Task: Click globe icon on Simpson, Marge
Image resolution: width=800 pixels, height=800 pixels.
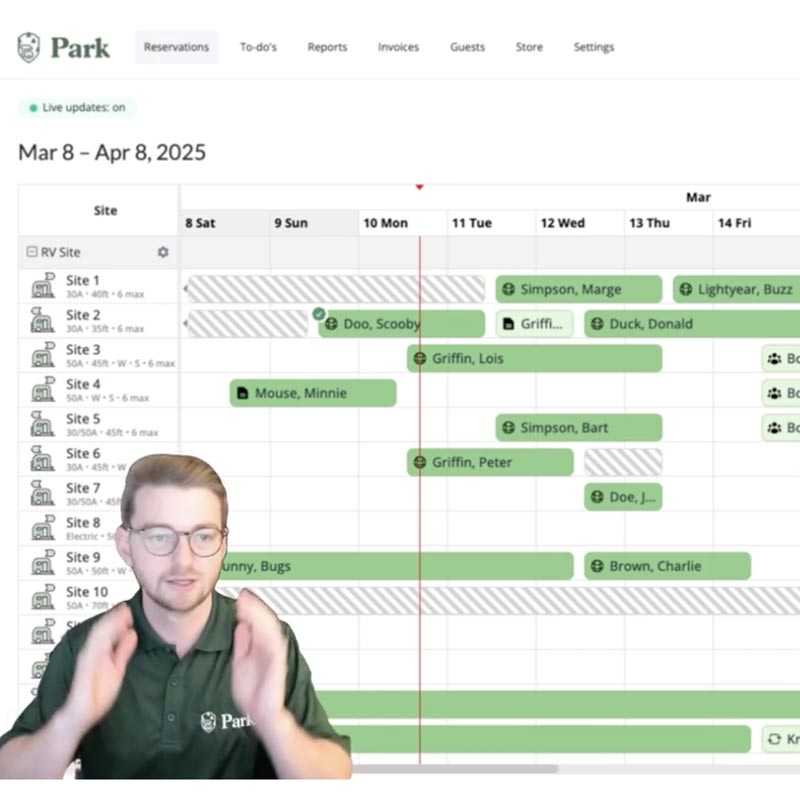Action: pos(508,289)
